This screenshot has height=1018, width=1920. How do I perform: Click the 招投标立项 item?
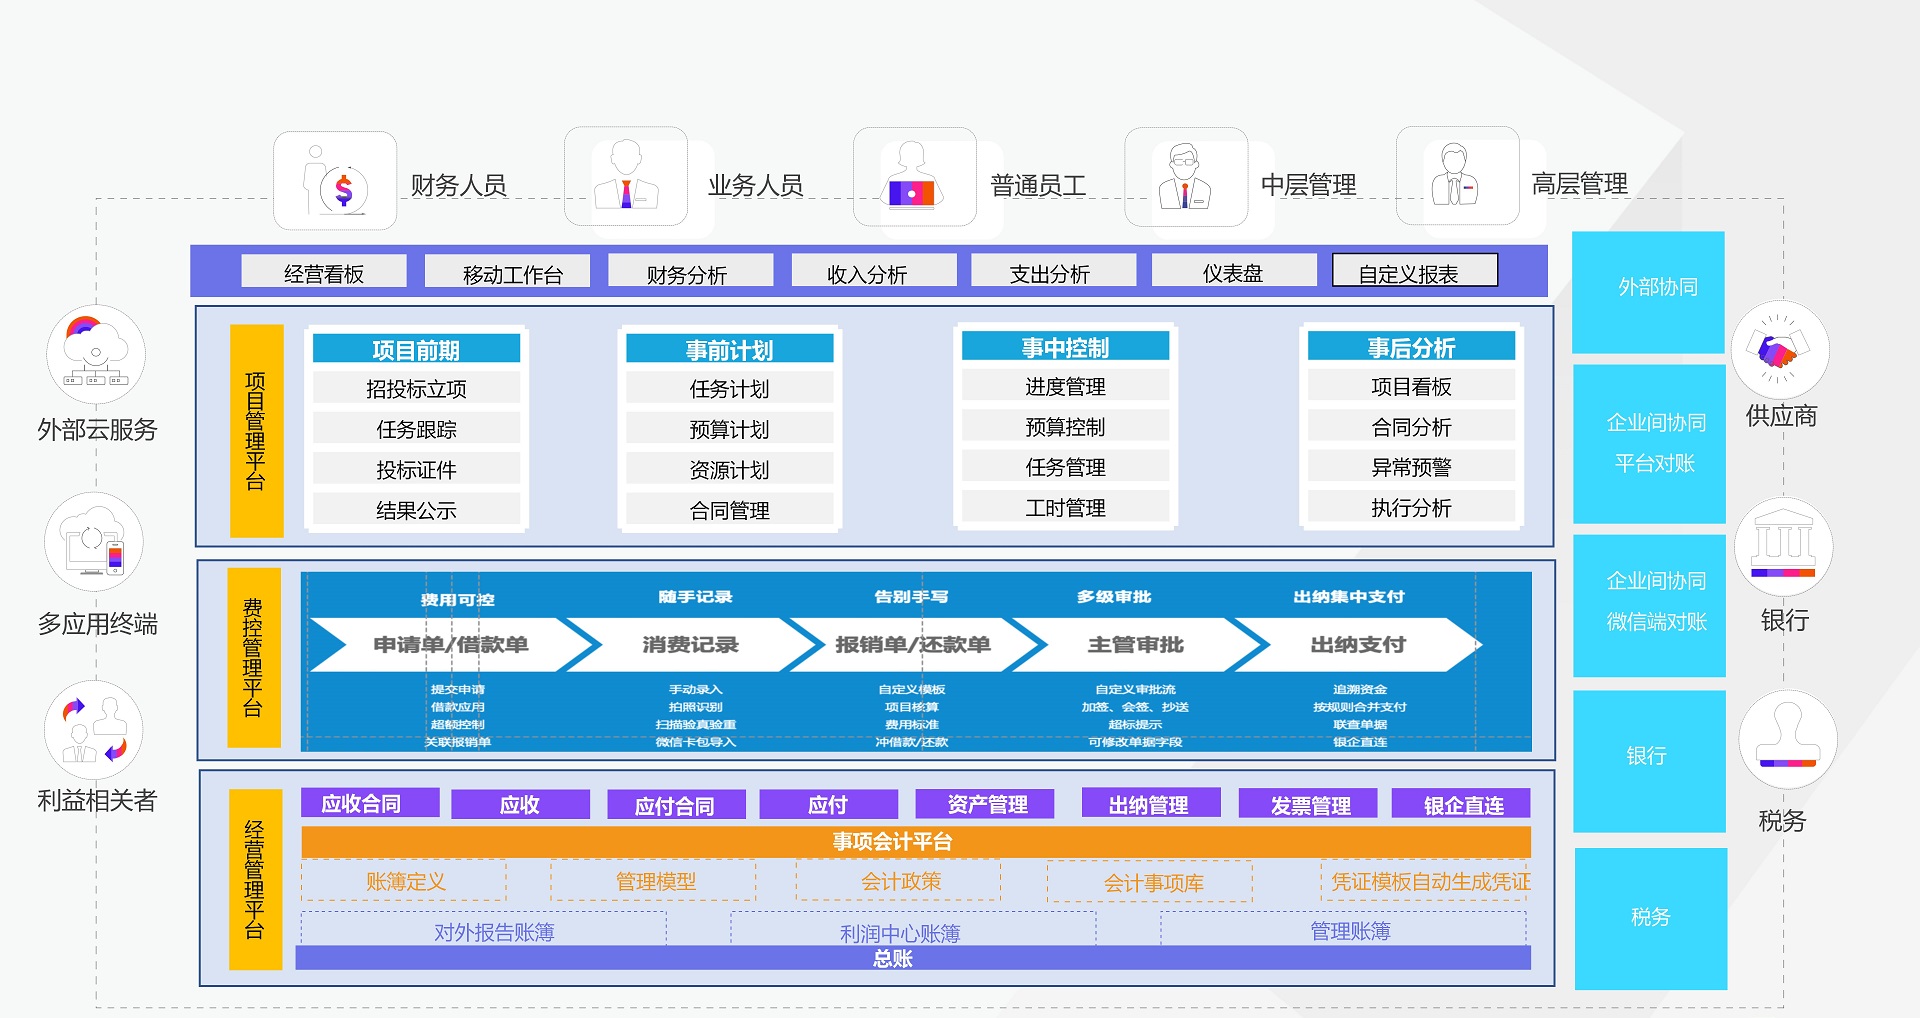pos(416,389)
